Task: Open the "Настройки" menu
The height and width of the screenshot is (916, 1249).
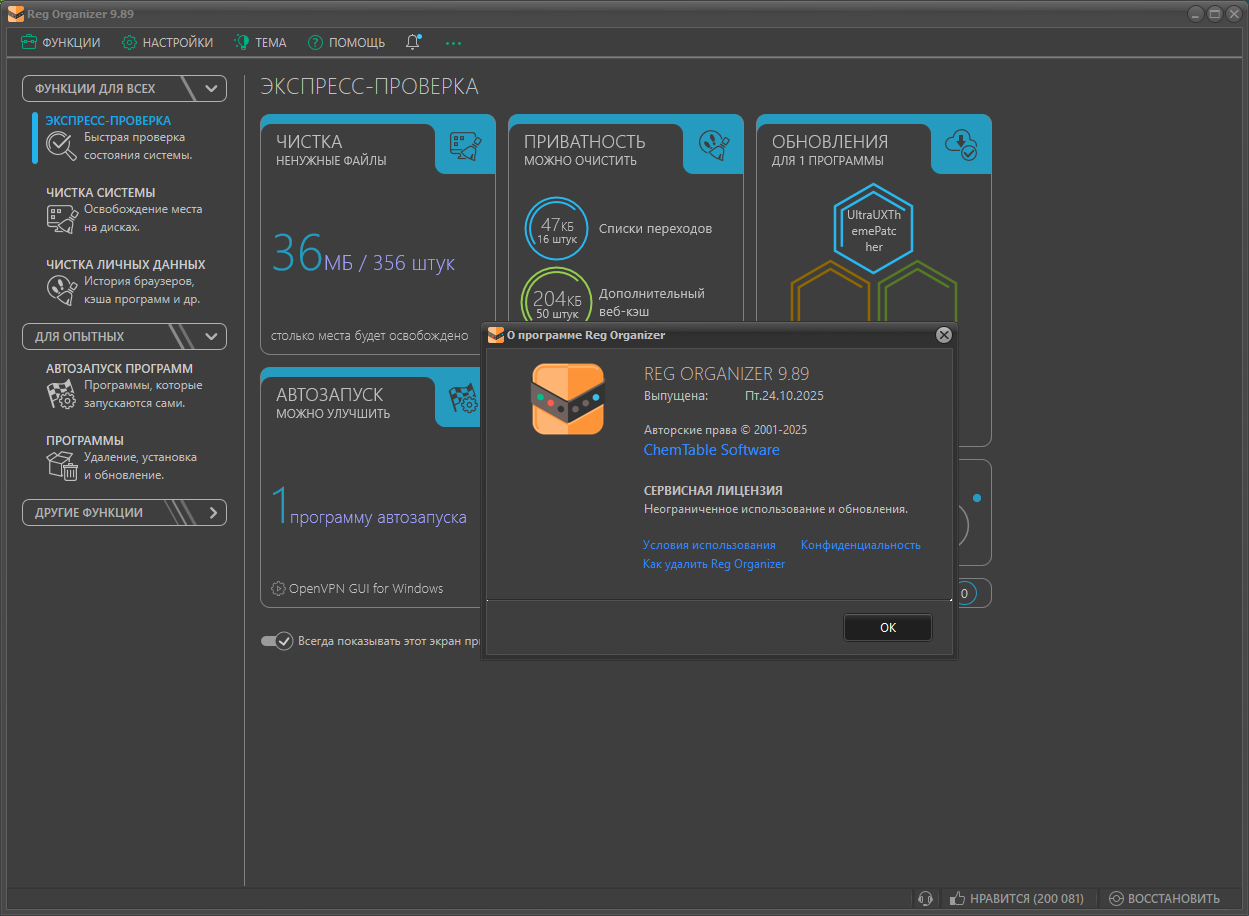Action: 167,42
